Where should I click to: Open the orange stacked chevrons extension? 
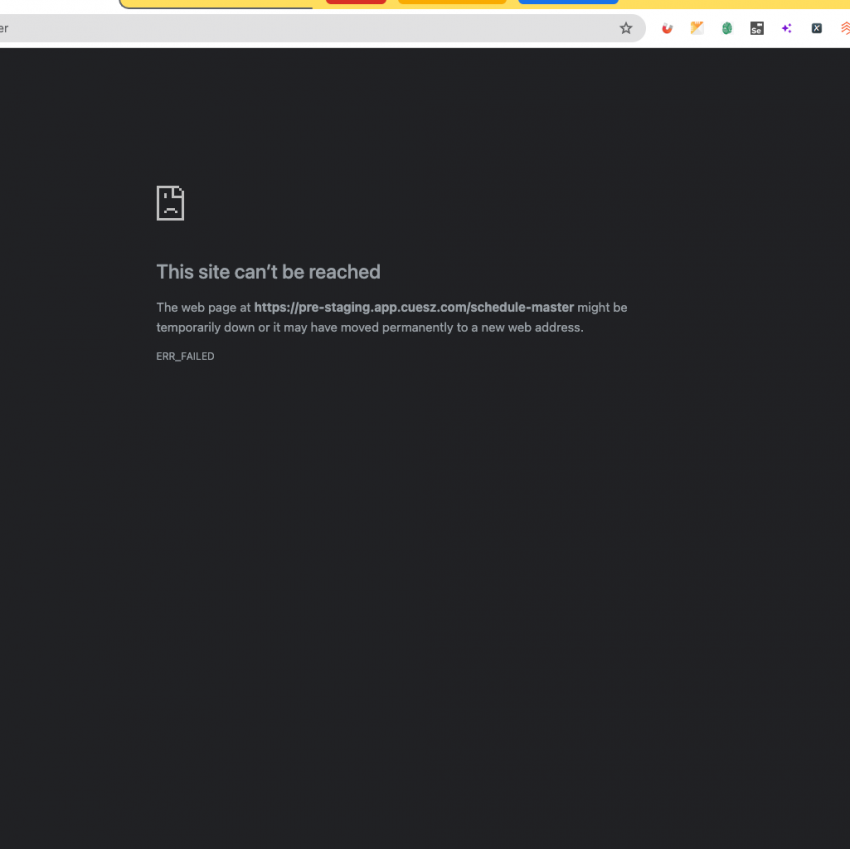[x=845, y=28]
